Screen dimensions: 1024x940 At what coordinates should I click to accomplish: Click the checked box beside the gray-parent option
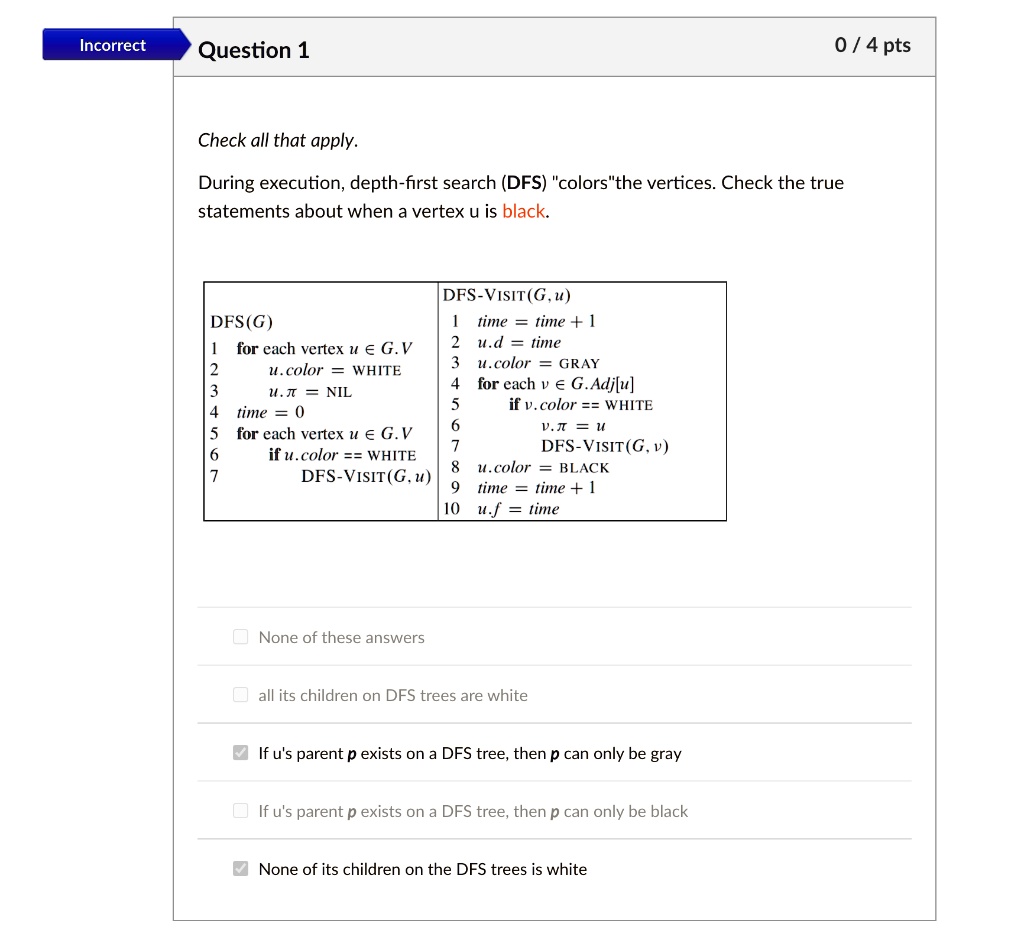(x=240, y=752)
